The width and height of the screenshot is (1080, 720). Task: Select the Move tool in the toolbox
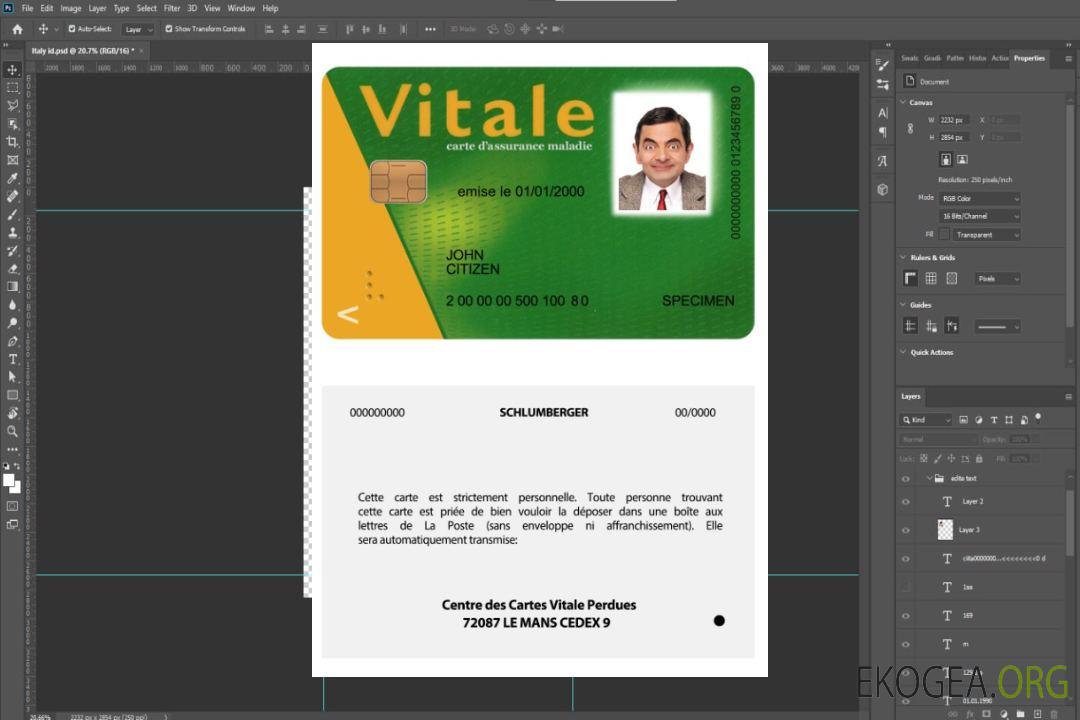tap(12, 70)
